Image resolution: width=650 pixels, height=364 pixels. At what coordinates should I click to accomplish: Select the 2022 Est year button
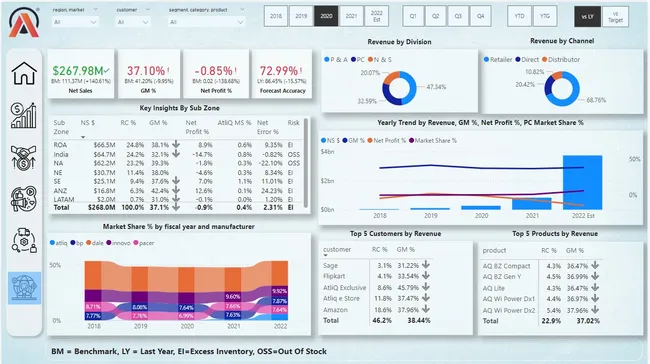[376, 16]
